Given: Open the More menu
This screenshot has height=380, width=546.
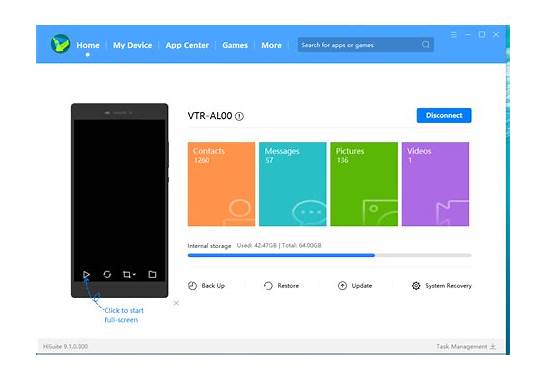Looking at the screenshot, I should tap(271, 45).
